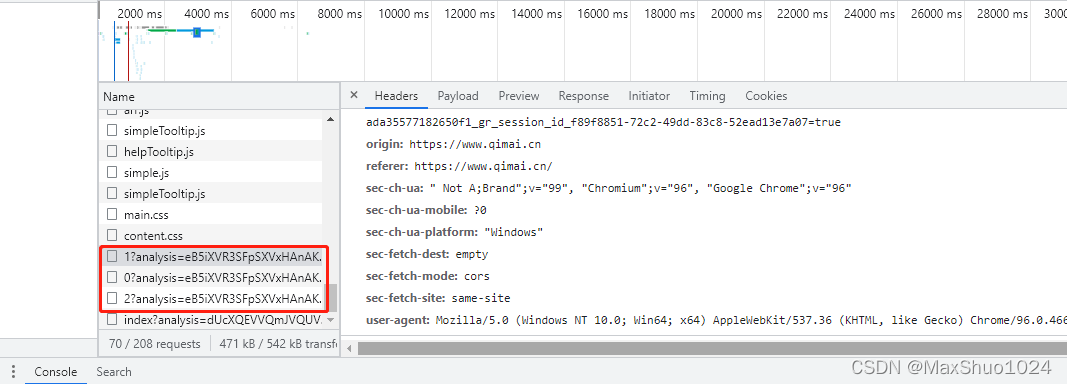Viewport: 1067px width, 384px height.
Task: Switch to the Headers tab
Action: (396, 96)
